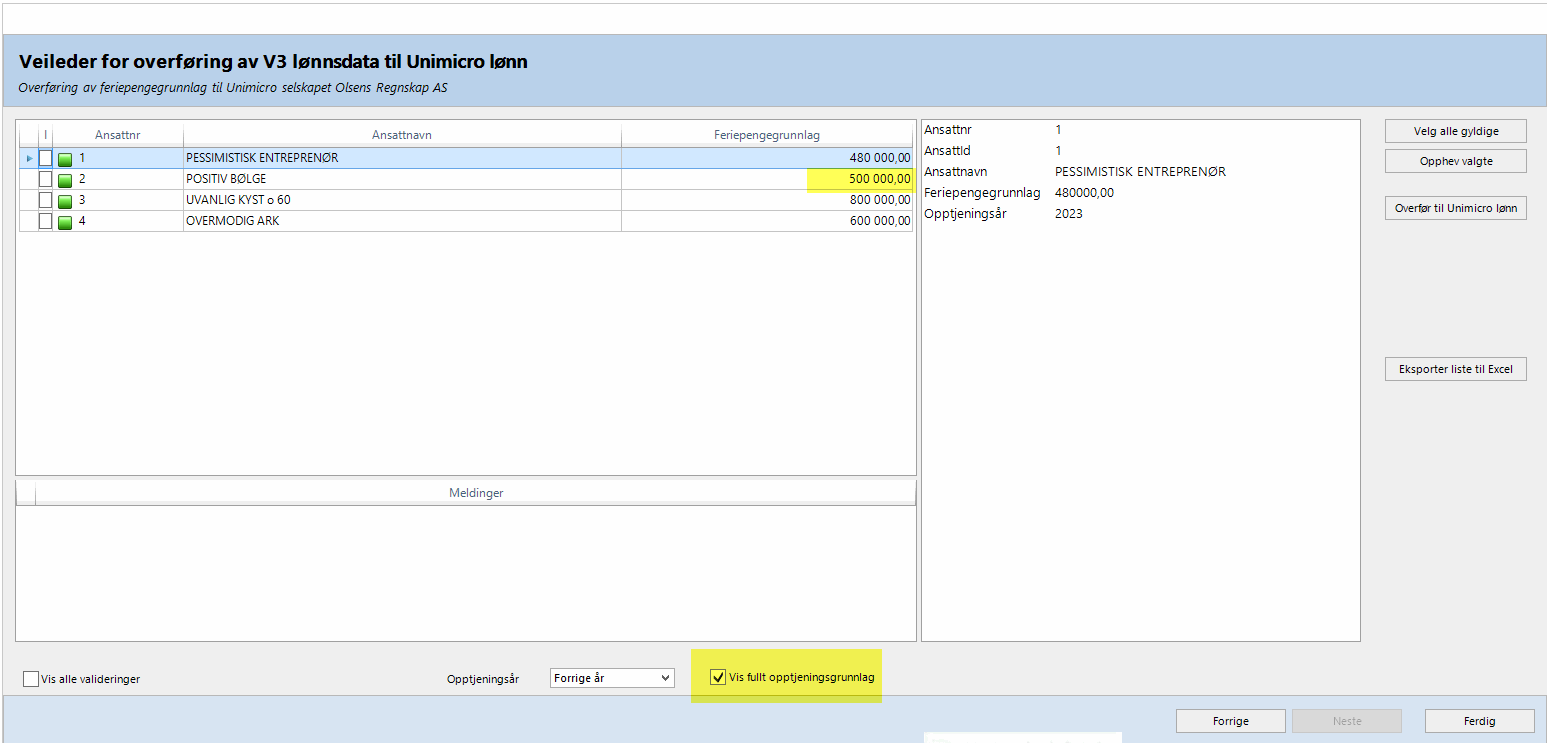Enable Vis alle valideringer checkbox
The image size is (1547, 743).
tap(31, 679)
